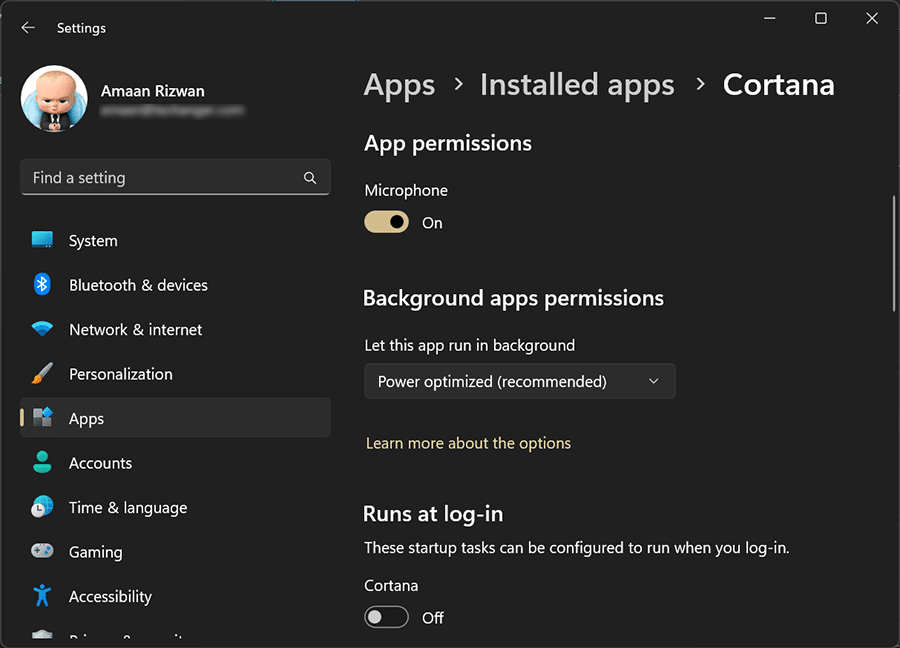Screen dimensions: 900x648
Task: Go to Gaming settings
Action: pos(175,552)
